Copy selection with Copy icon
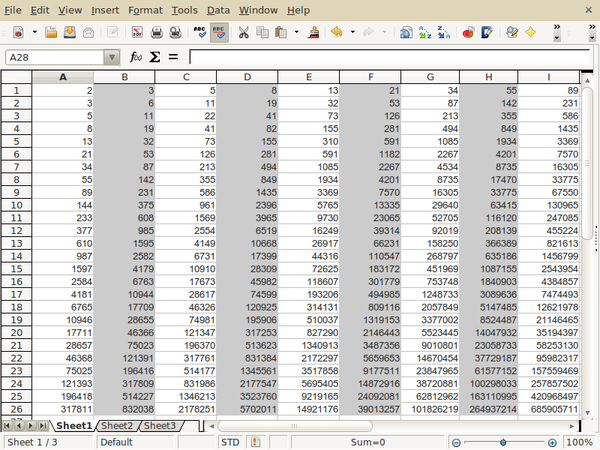 (x=262, y=33)
